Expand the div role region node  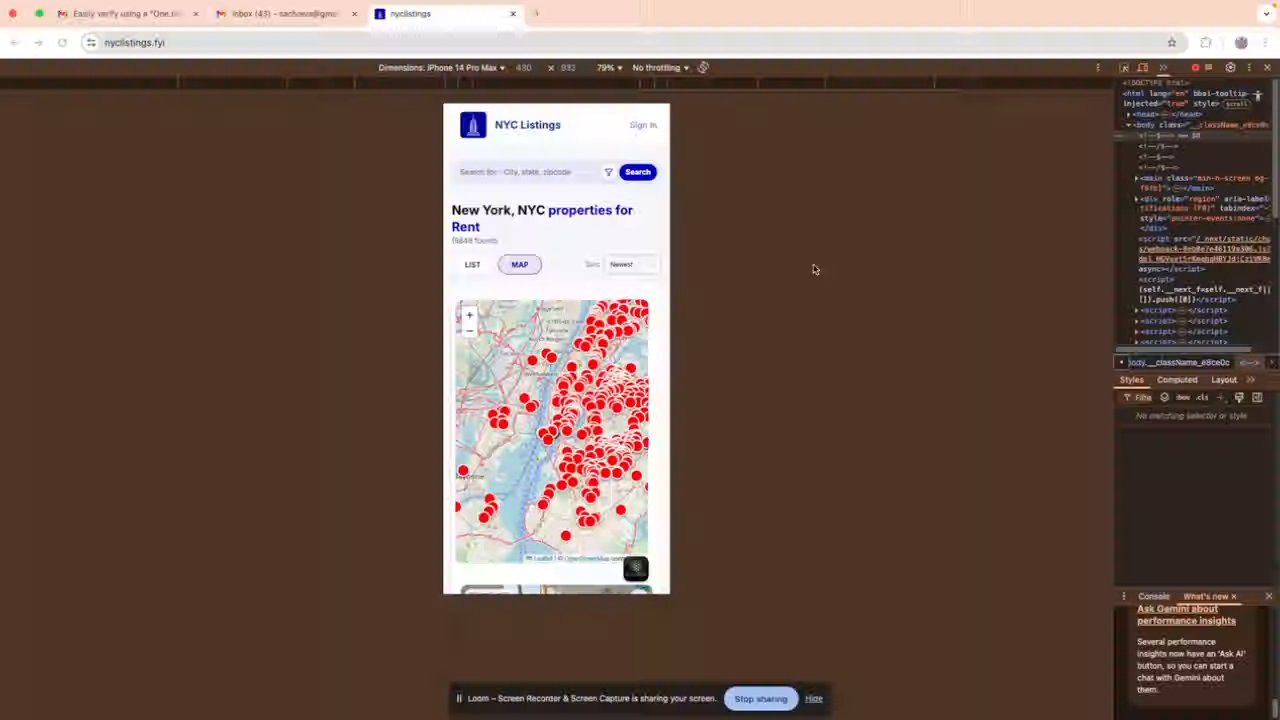1137,199
